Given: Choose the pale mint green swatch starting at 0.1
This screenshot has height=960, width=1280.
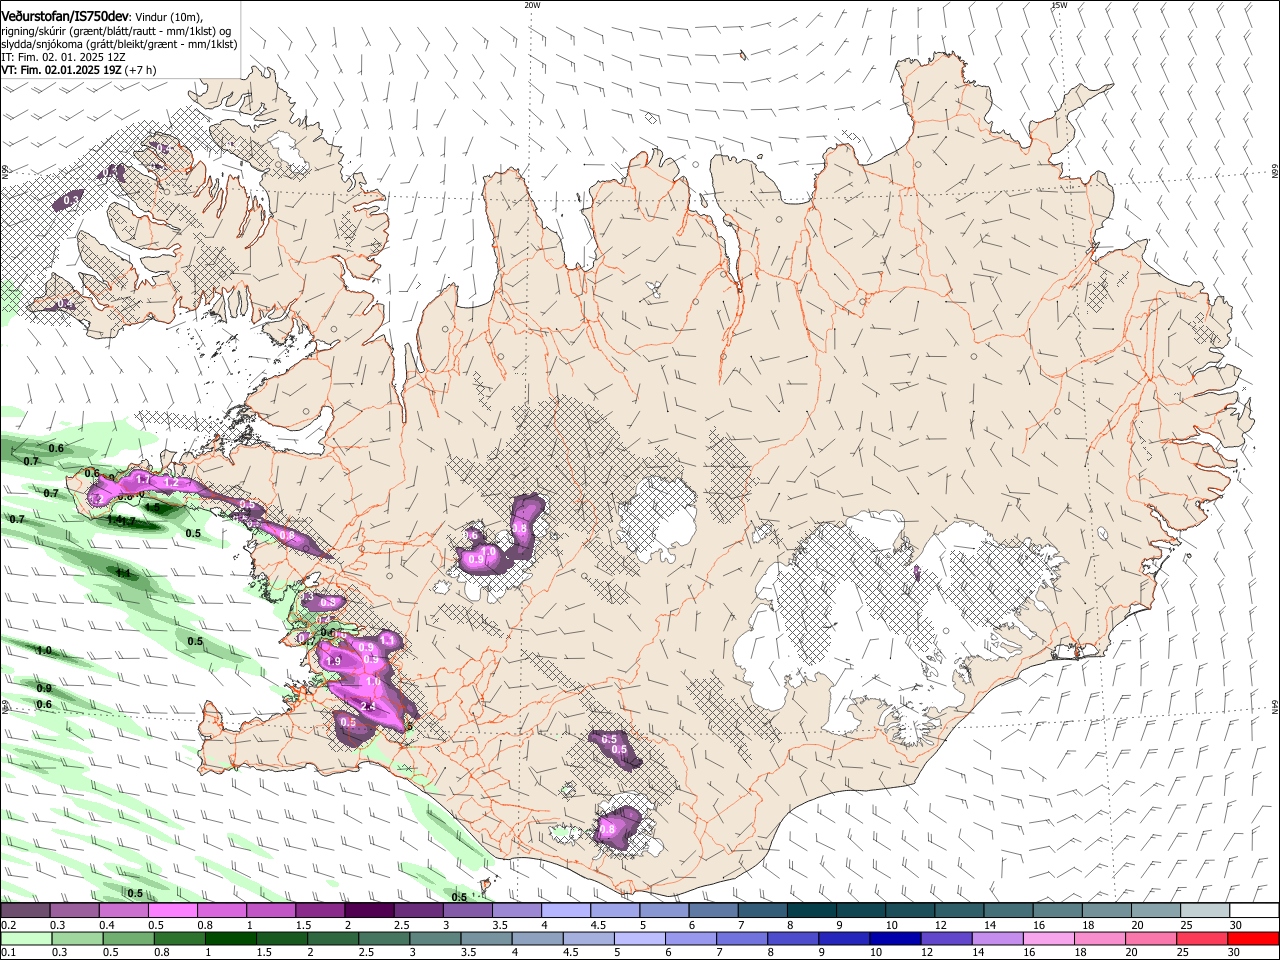Looking at the screenshot, I should tap(26, 938).
